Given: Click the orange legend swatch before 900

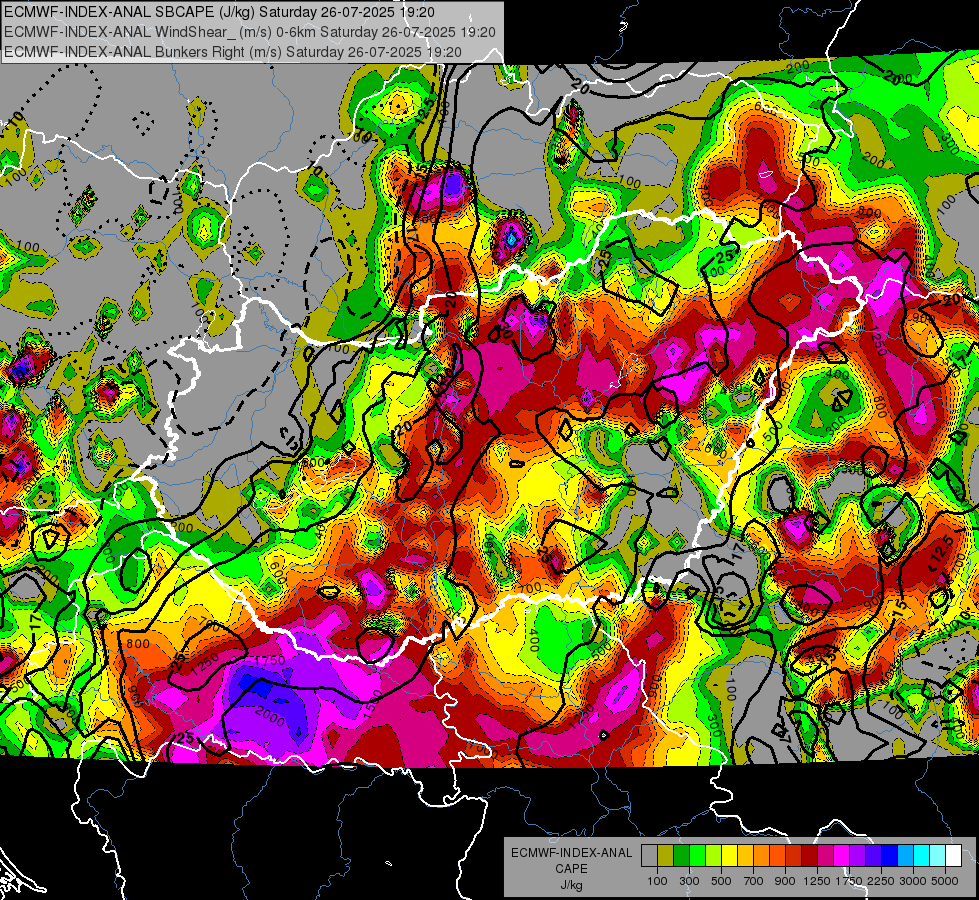Looking at the screenshot, I should click(x=762, y=856).
